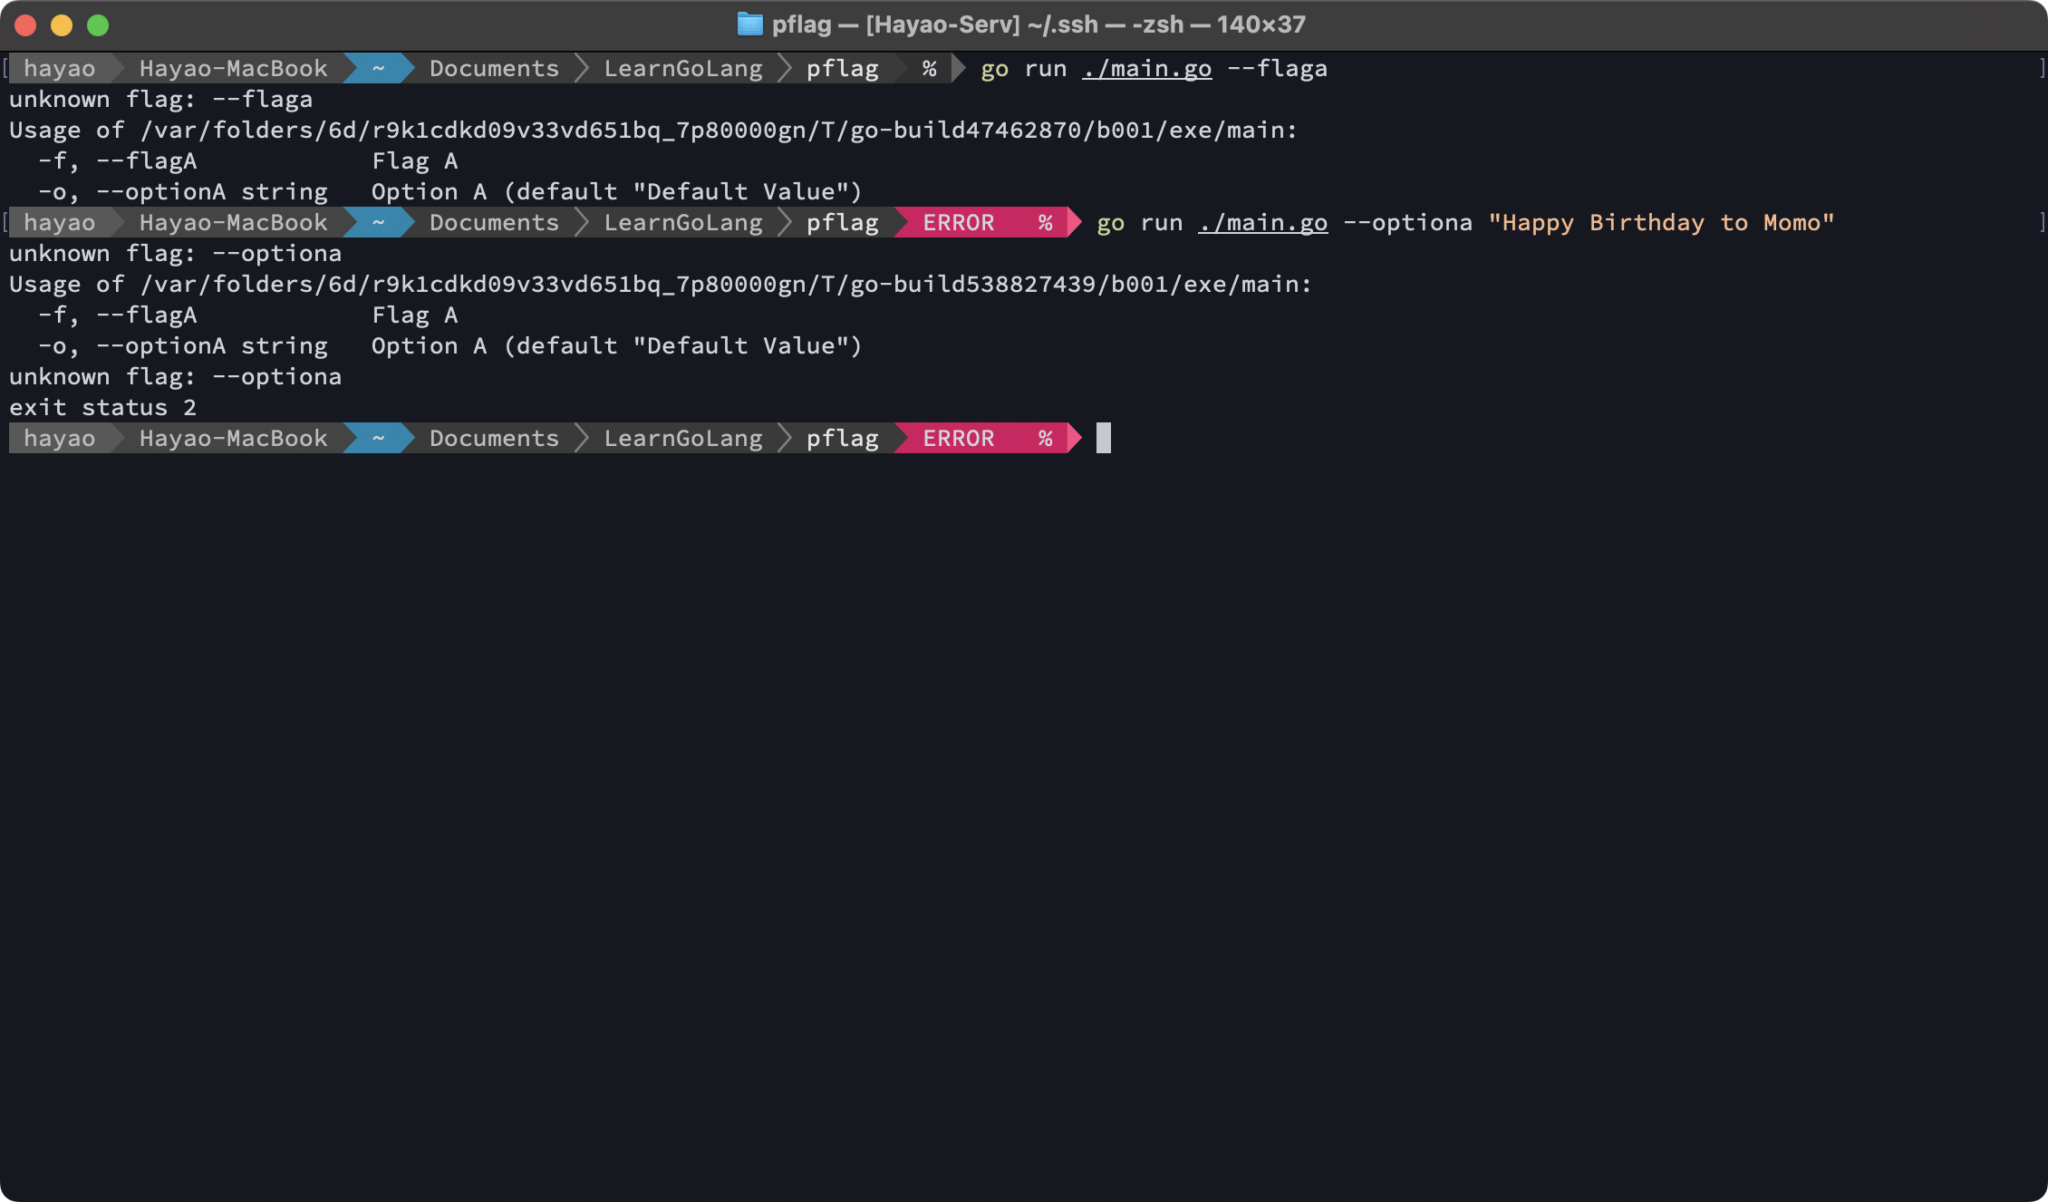Click the underlined ./main.go in the first command
The height and width of the screenshot is (1202, 2048).
(x=1146, y=68)
